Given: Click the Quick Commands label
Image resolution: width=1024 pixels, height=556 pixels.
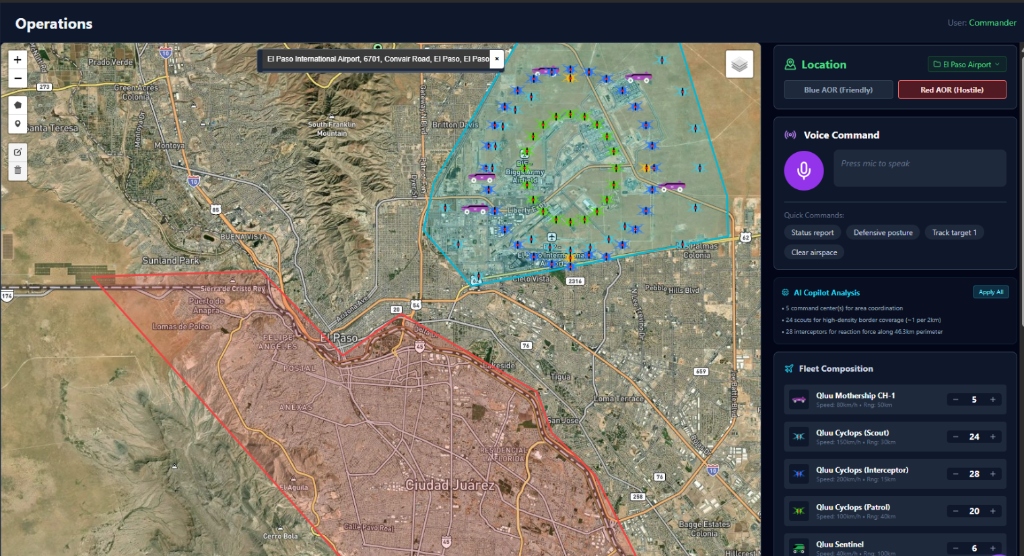Looking at the screenshot, I should click(x=814, y=215).
